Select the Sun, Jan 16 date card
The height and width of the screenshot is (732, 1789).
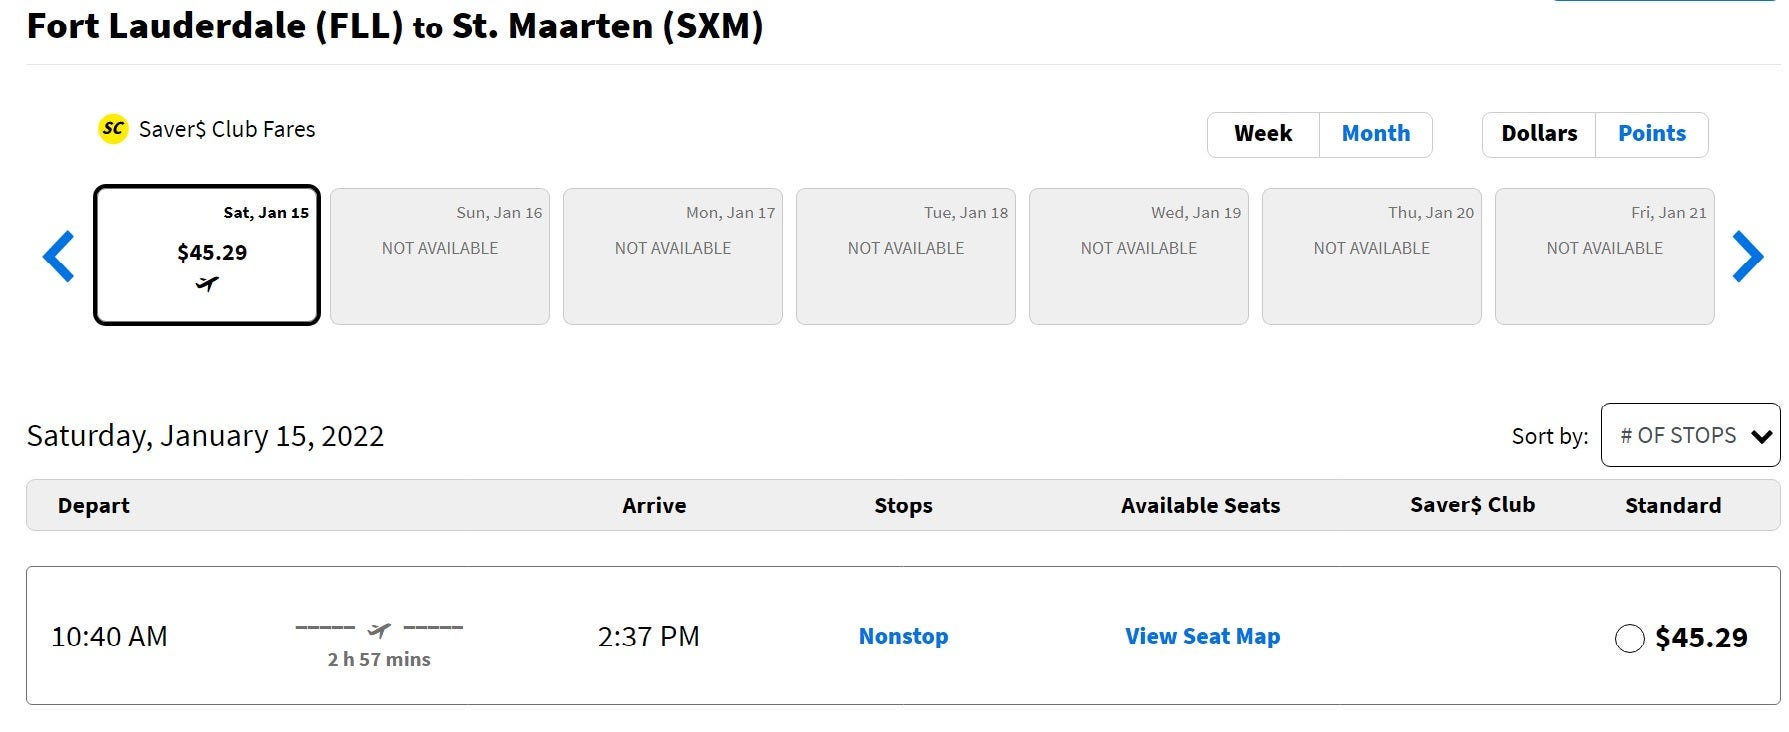tap(440, 256)
